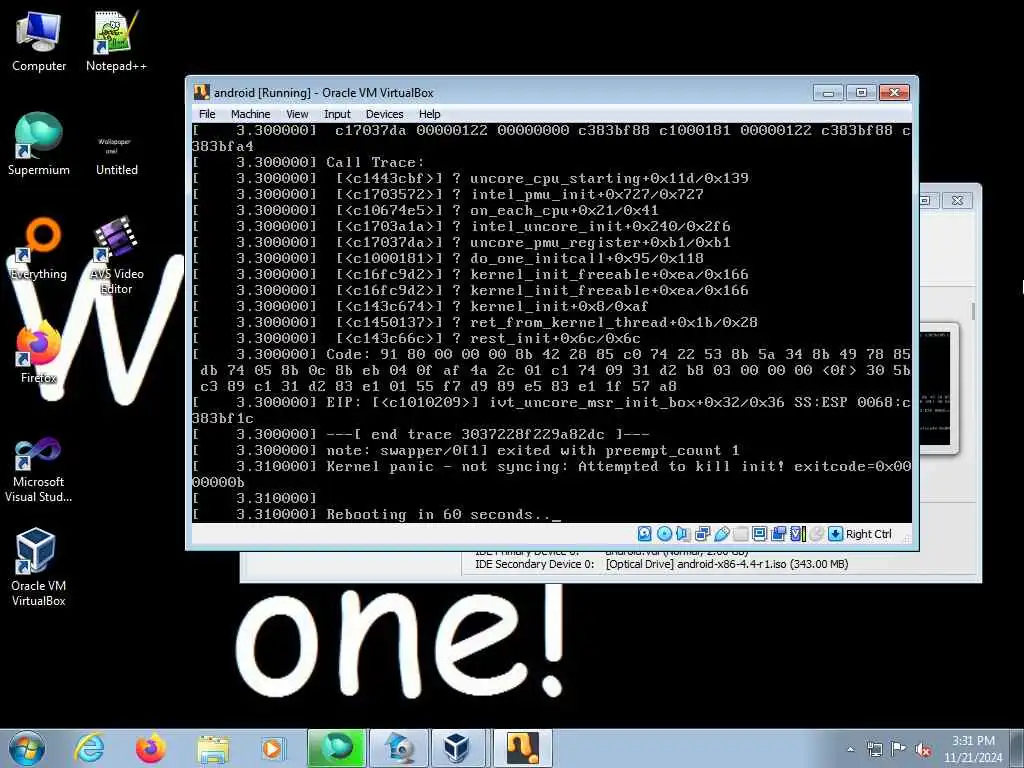Click the IDE Secondary Device 0 label
Screen dimensions: 1024x768
pyautogui.click(x=534, y=564)
